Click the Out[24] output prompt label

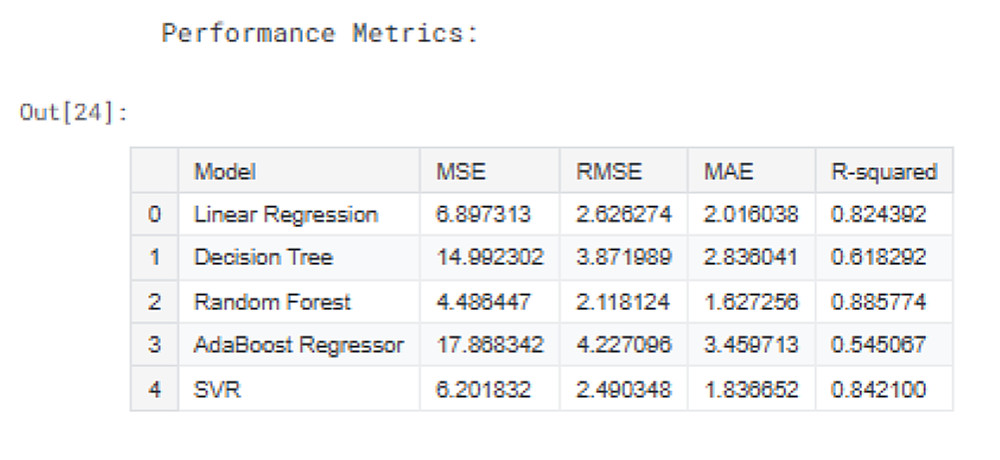(74, 112)
